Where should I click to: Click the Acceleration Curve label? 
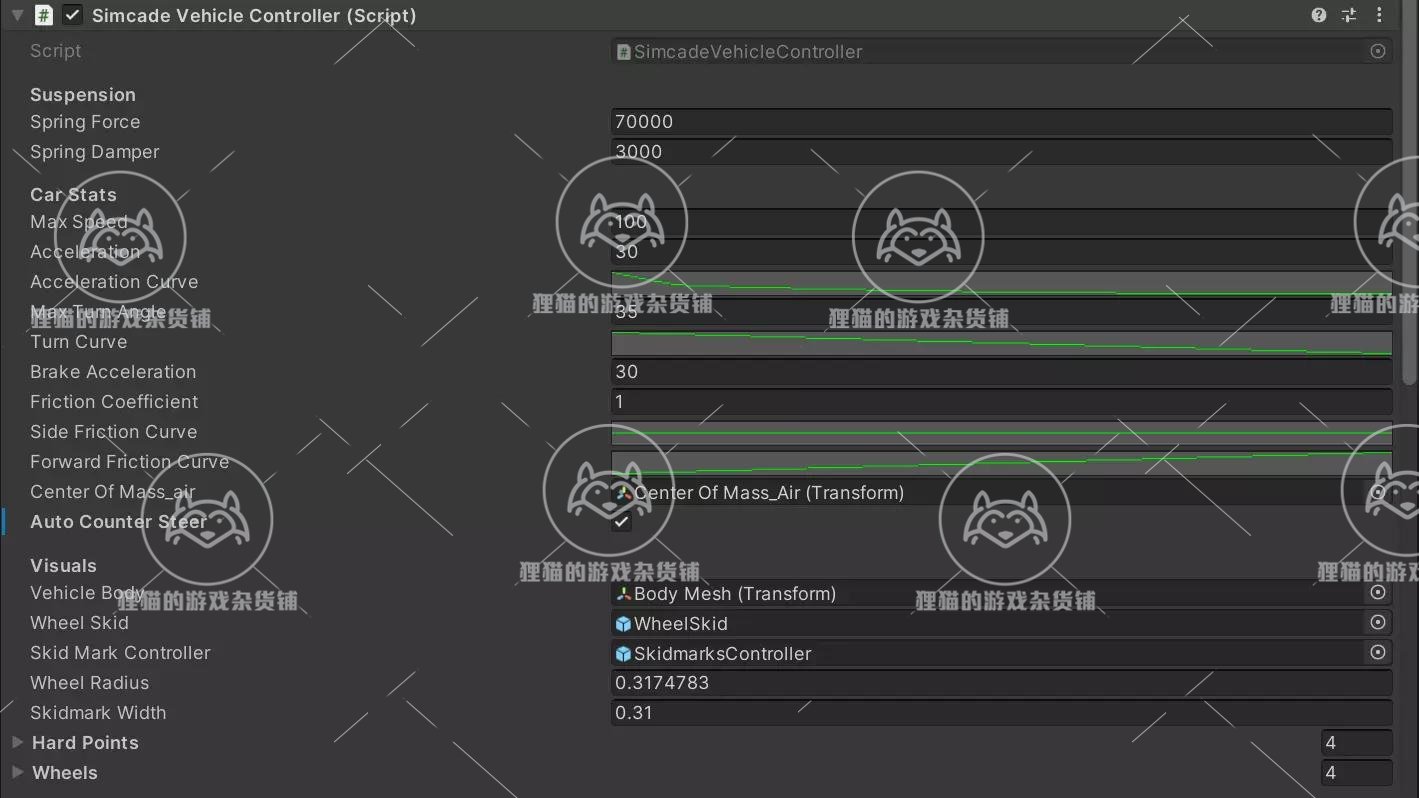[114, 282]
